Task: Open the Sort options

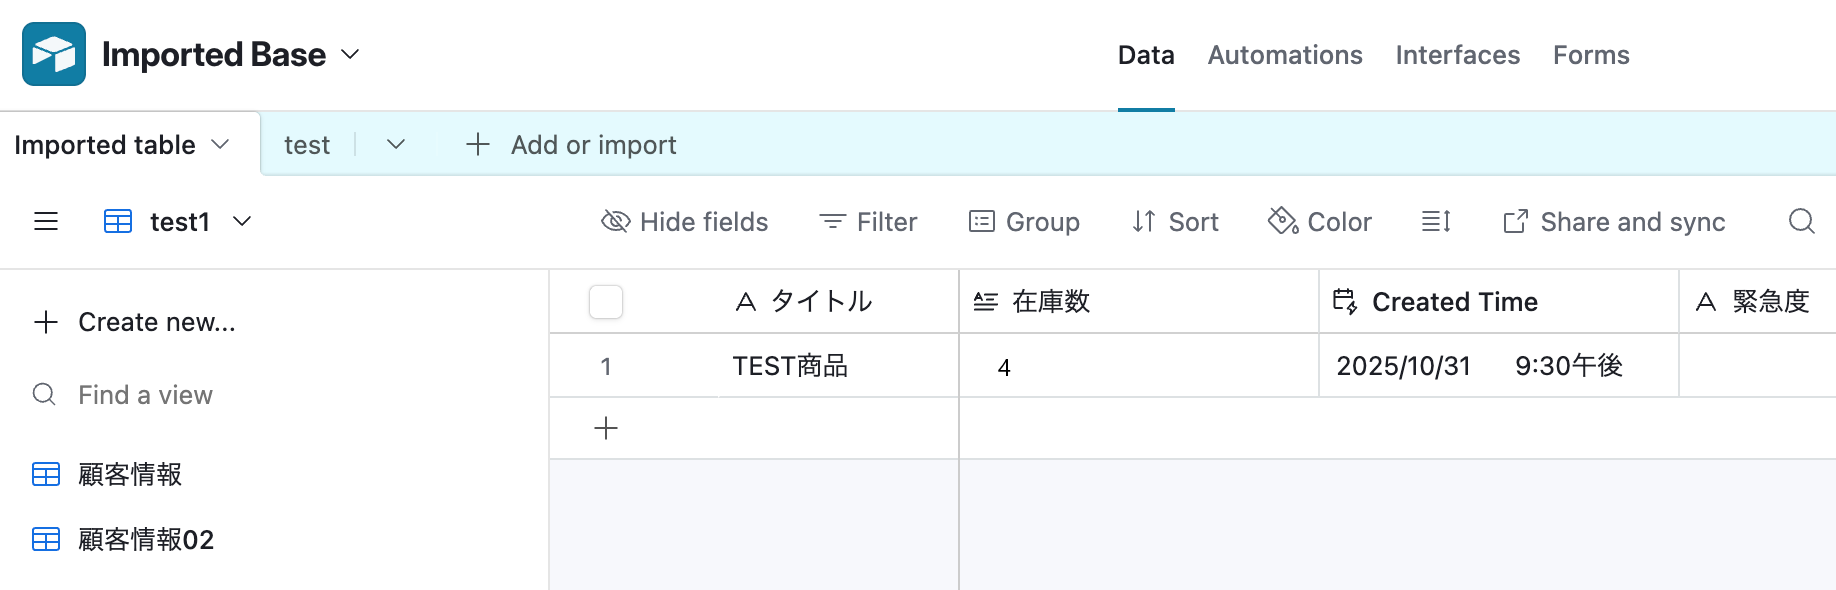Action: (x=1175, y=221)
